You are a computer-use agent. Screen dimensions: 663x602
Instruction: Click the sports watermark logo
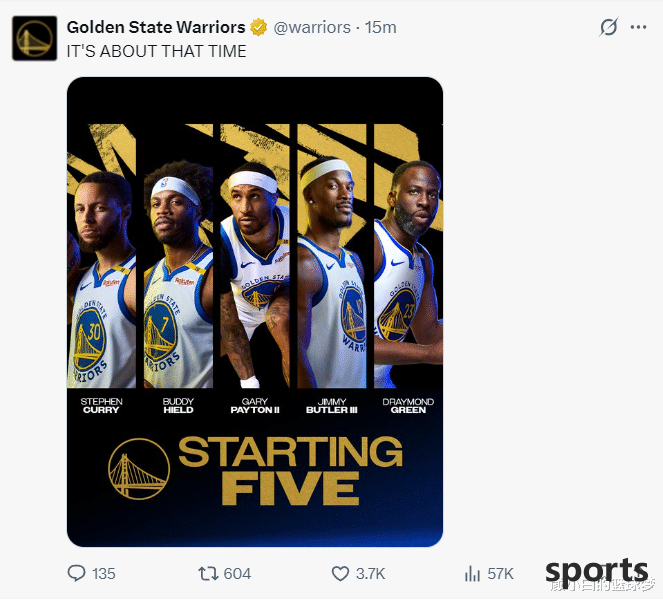point(597,572)
